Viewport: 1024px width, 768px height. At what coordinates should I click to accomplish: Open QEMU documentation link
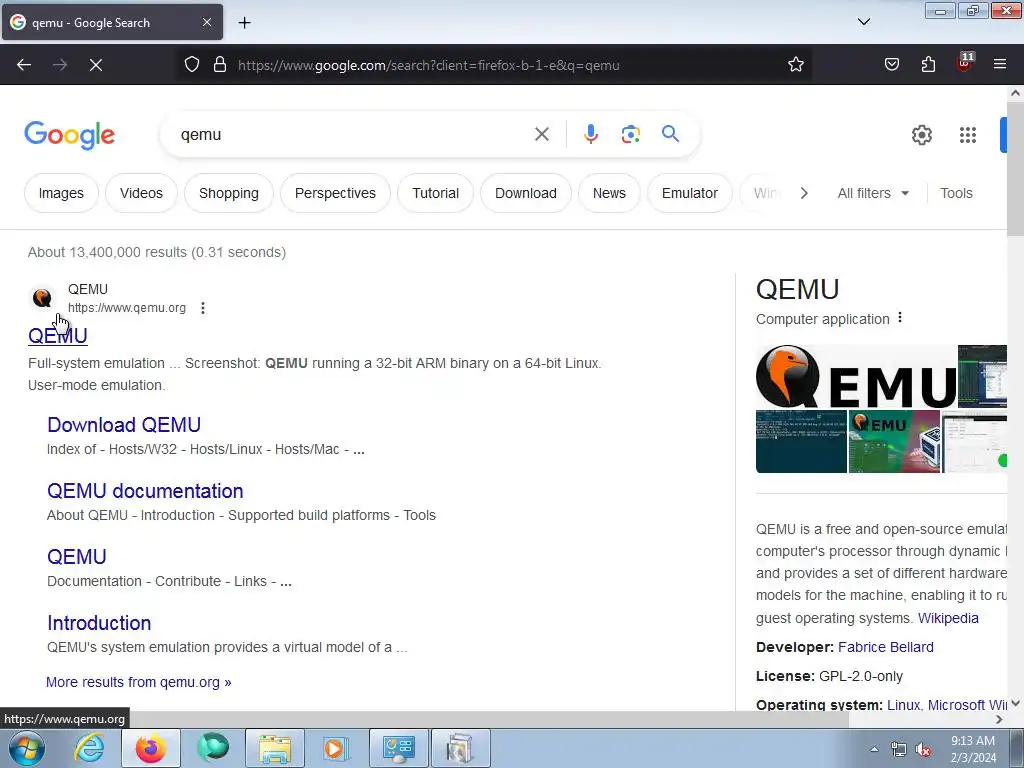(145, 491)
